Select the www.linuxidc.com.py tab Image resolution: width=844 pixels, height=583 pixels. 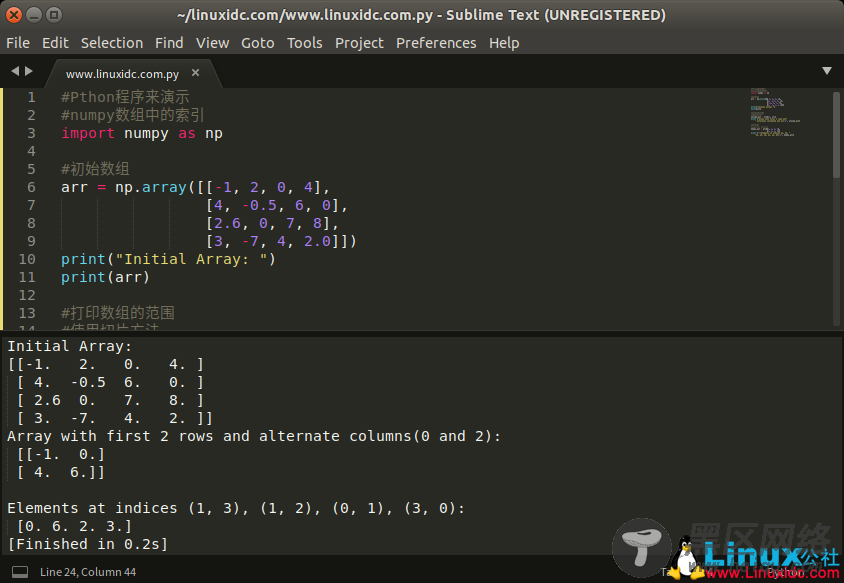pos(122,74)
